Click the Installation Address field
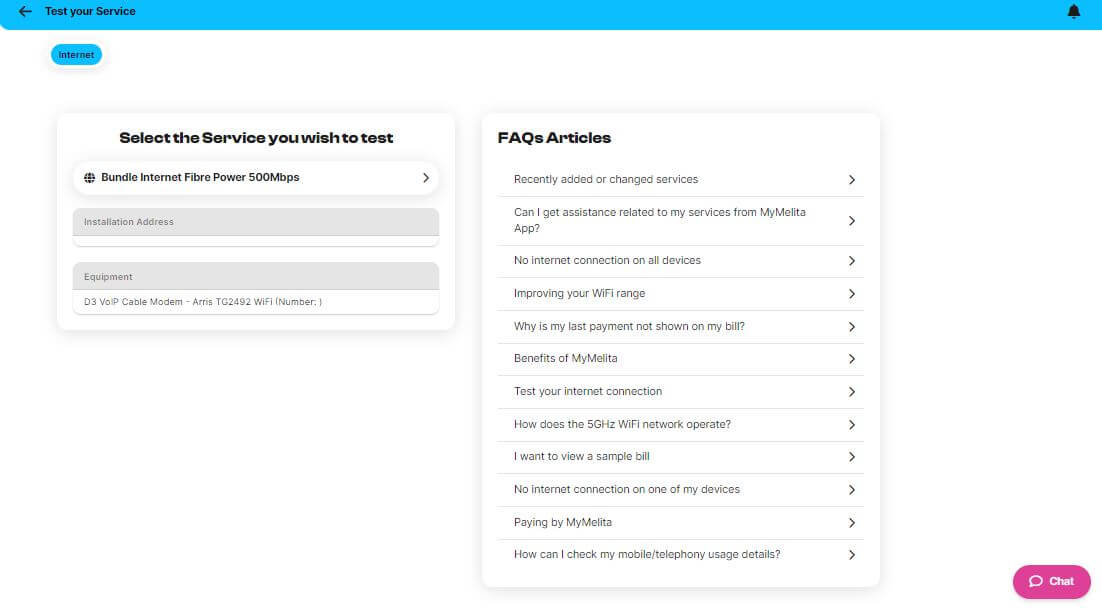The height and width of the screenshot is (609, 1102). (x=255, y=240)
